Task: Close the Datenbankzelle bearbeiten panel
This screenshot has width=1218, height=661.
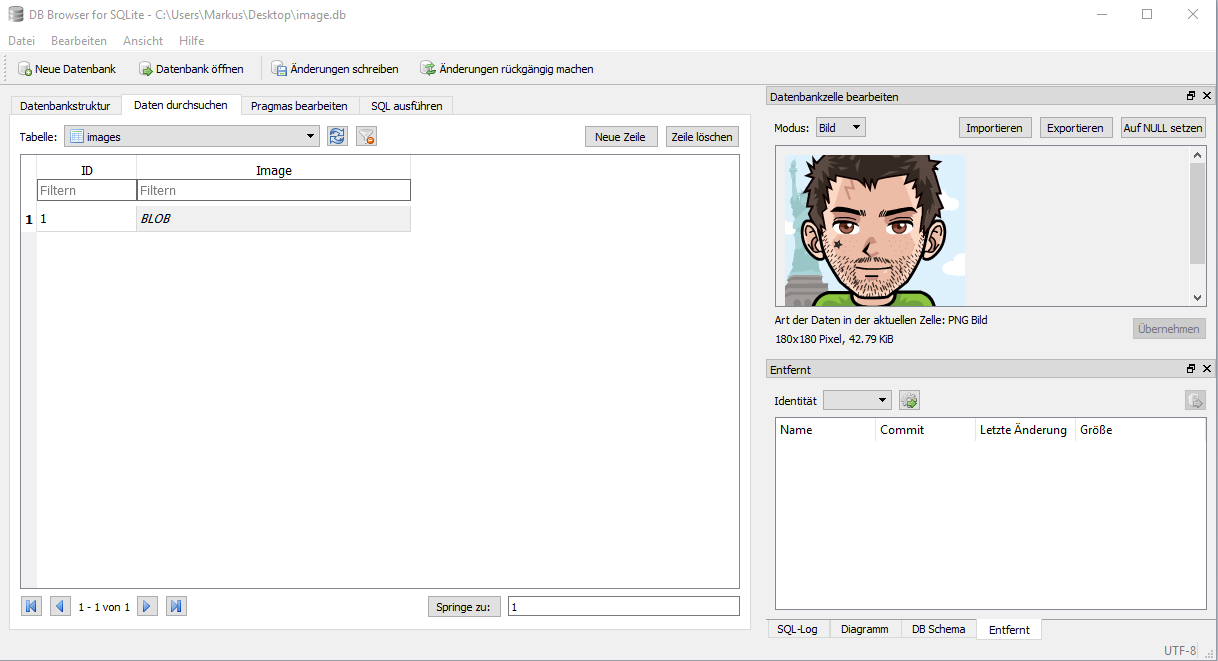Action: tap(1207, 96)
